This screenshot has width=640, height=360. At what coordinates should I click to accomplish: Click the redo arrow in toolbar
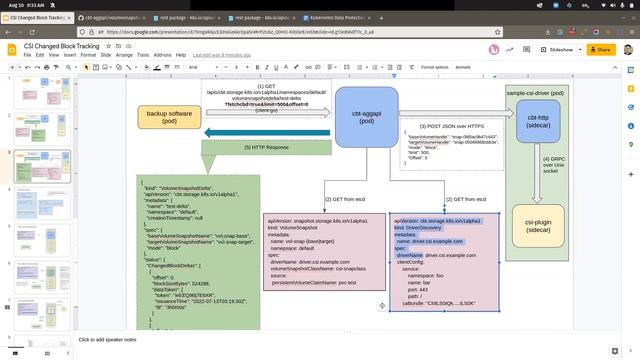(37, 67)
